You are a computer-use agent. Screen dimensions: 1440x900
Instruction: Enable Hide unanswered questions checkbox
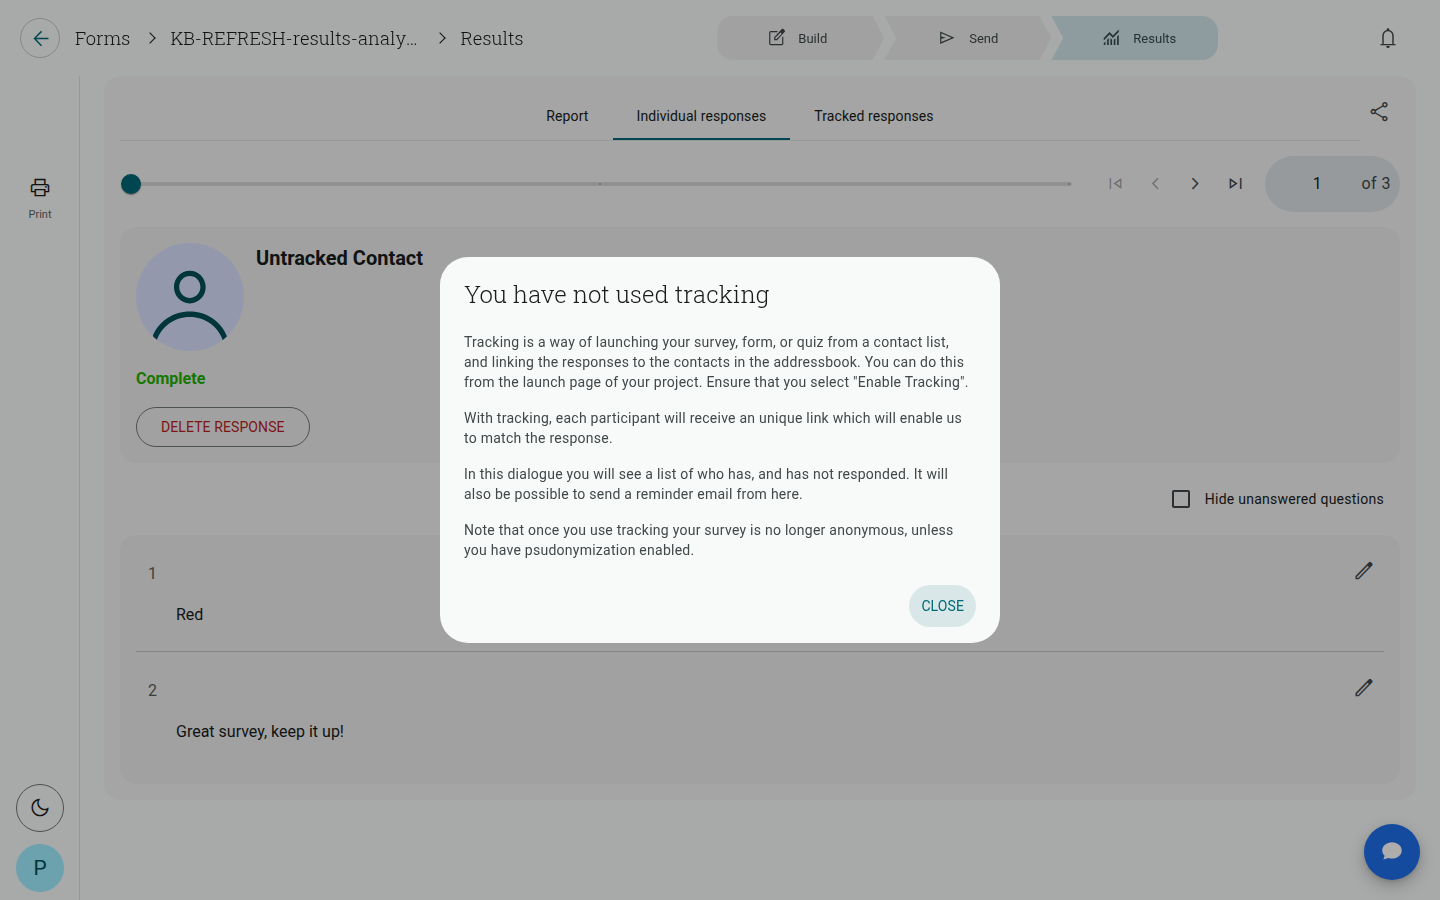click(x=1181, y=499)
